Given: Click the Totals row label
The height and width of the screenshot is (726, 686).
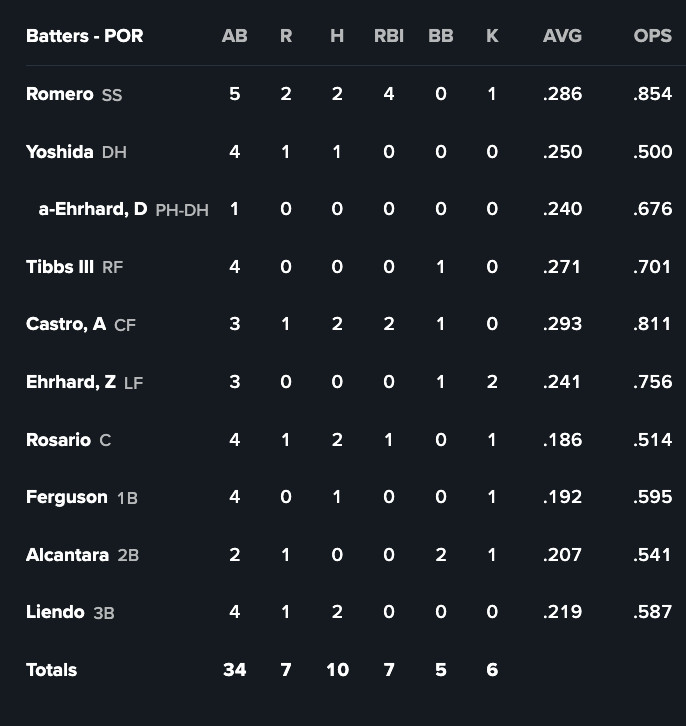Looking at the screenshot, I should (52, 670).
